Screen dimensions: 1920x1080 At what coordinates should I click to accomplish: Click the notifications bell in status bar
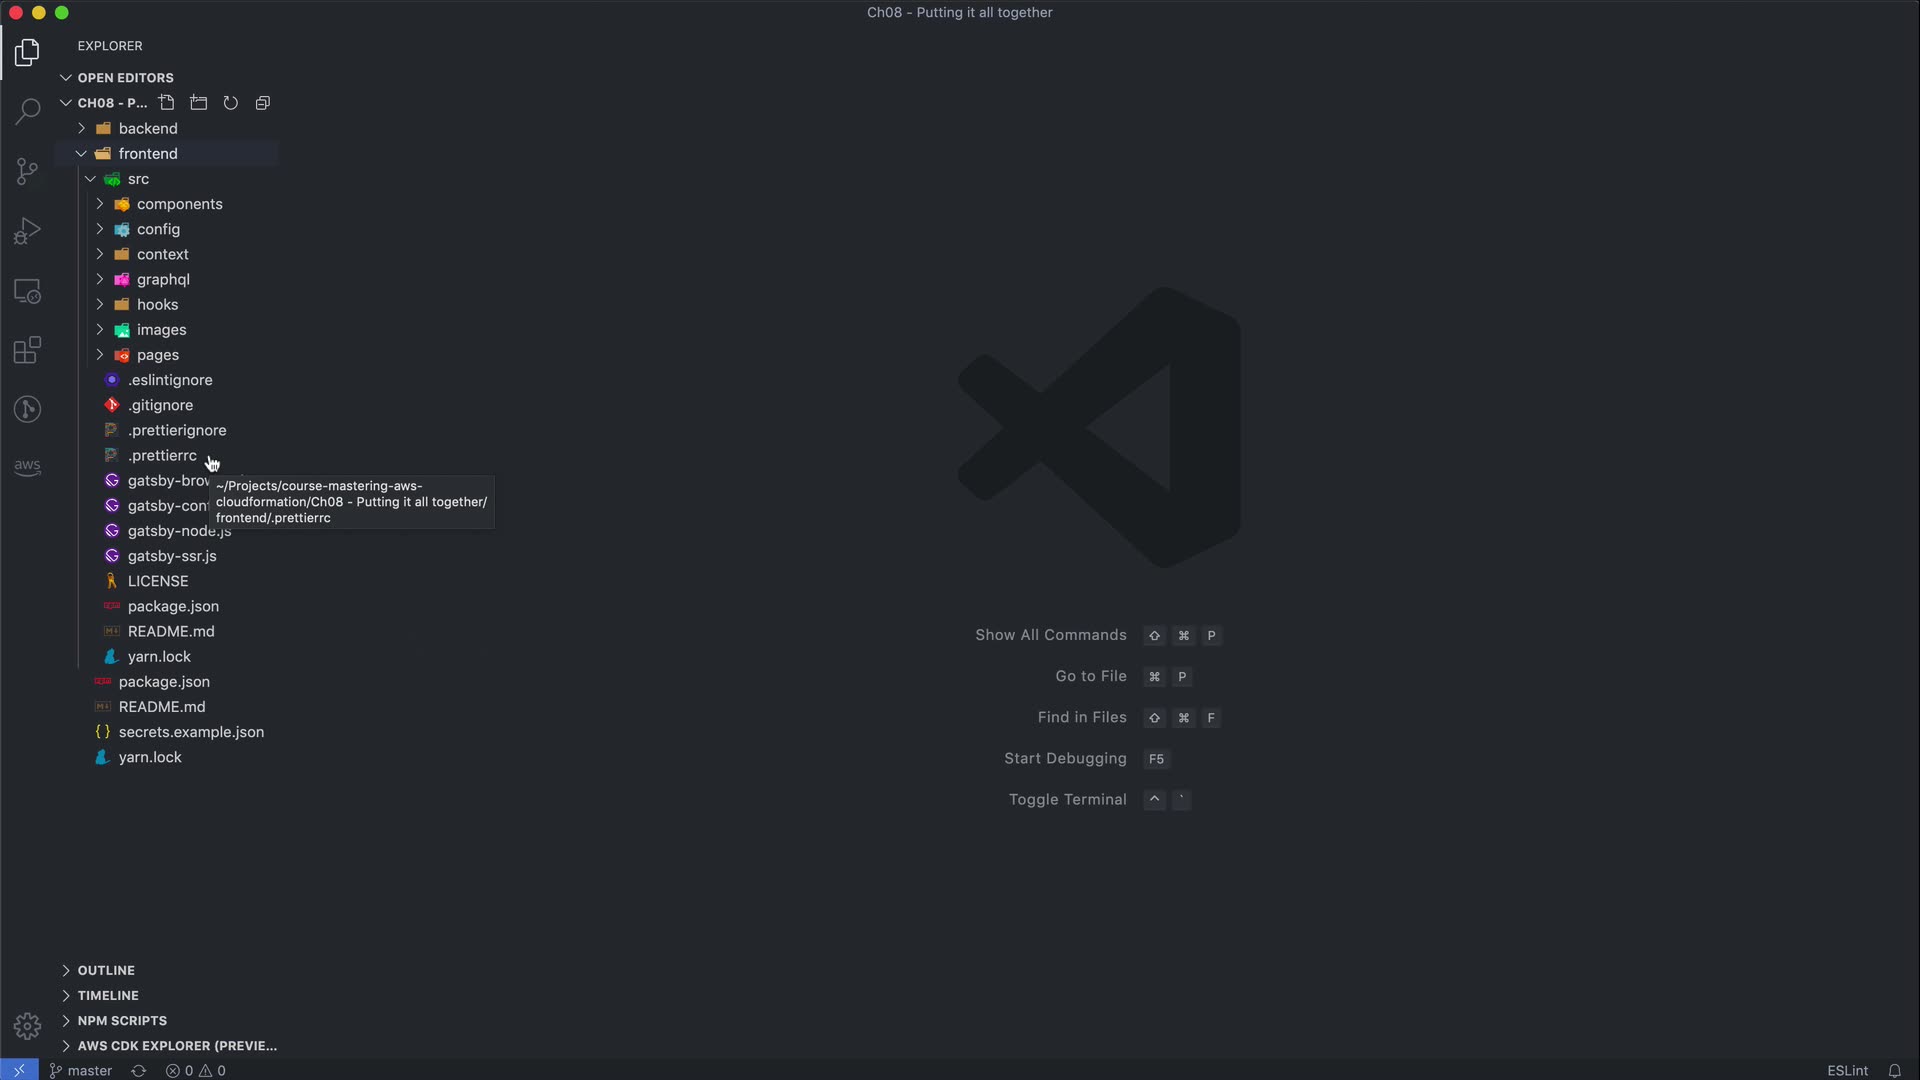click(x=1894, y=1070)
